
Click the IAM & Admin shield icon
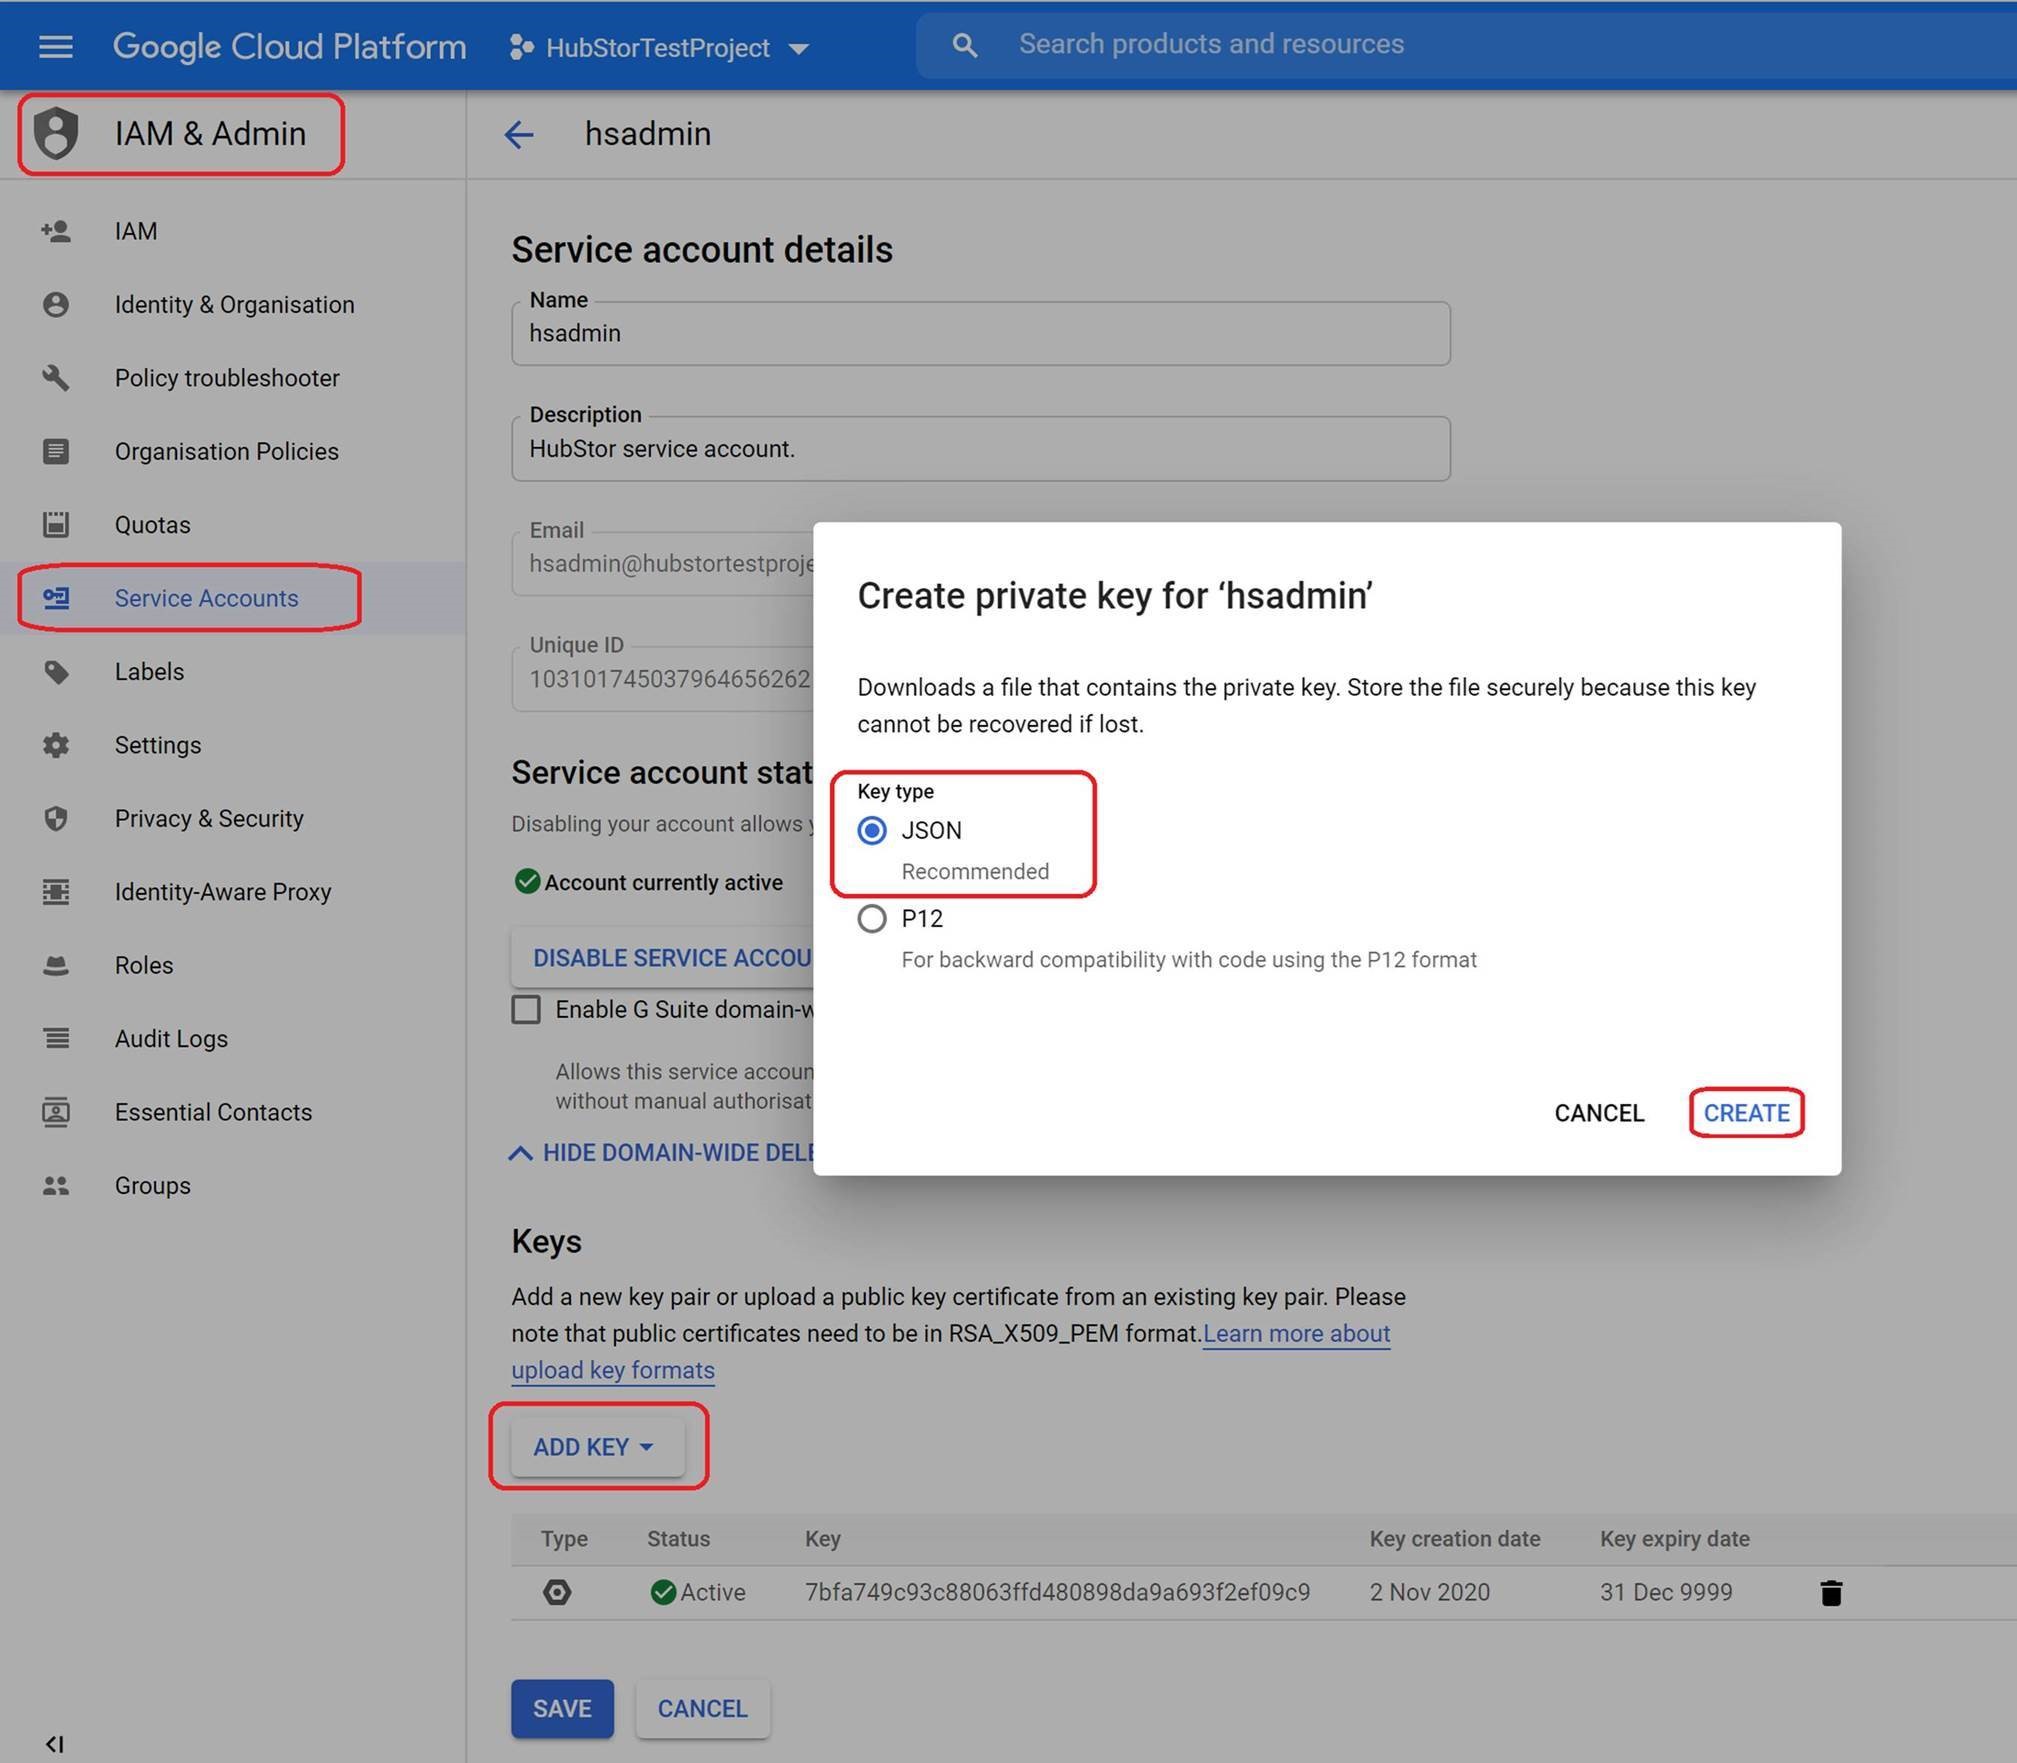coord(56,133)
